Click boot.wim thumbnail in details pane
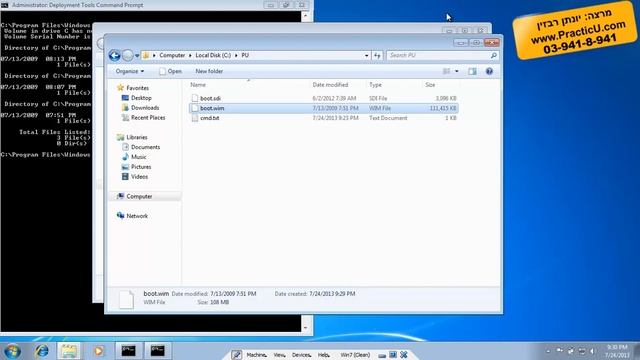 pos(126,299)
